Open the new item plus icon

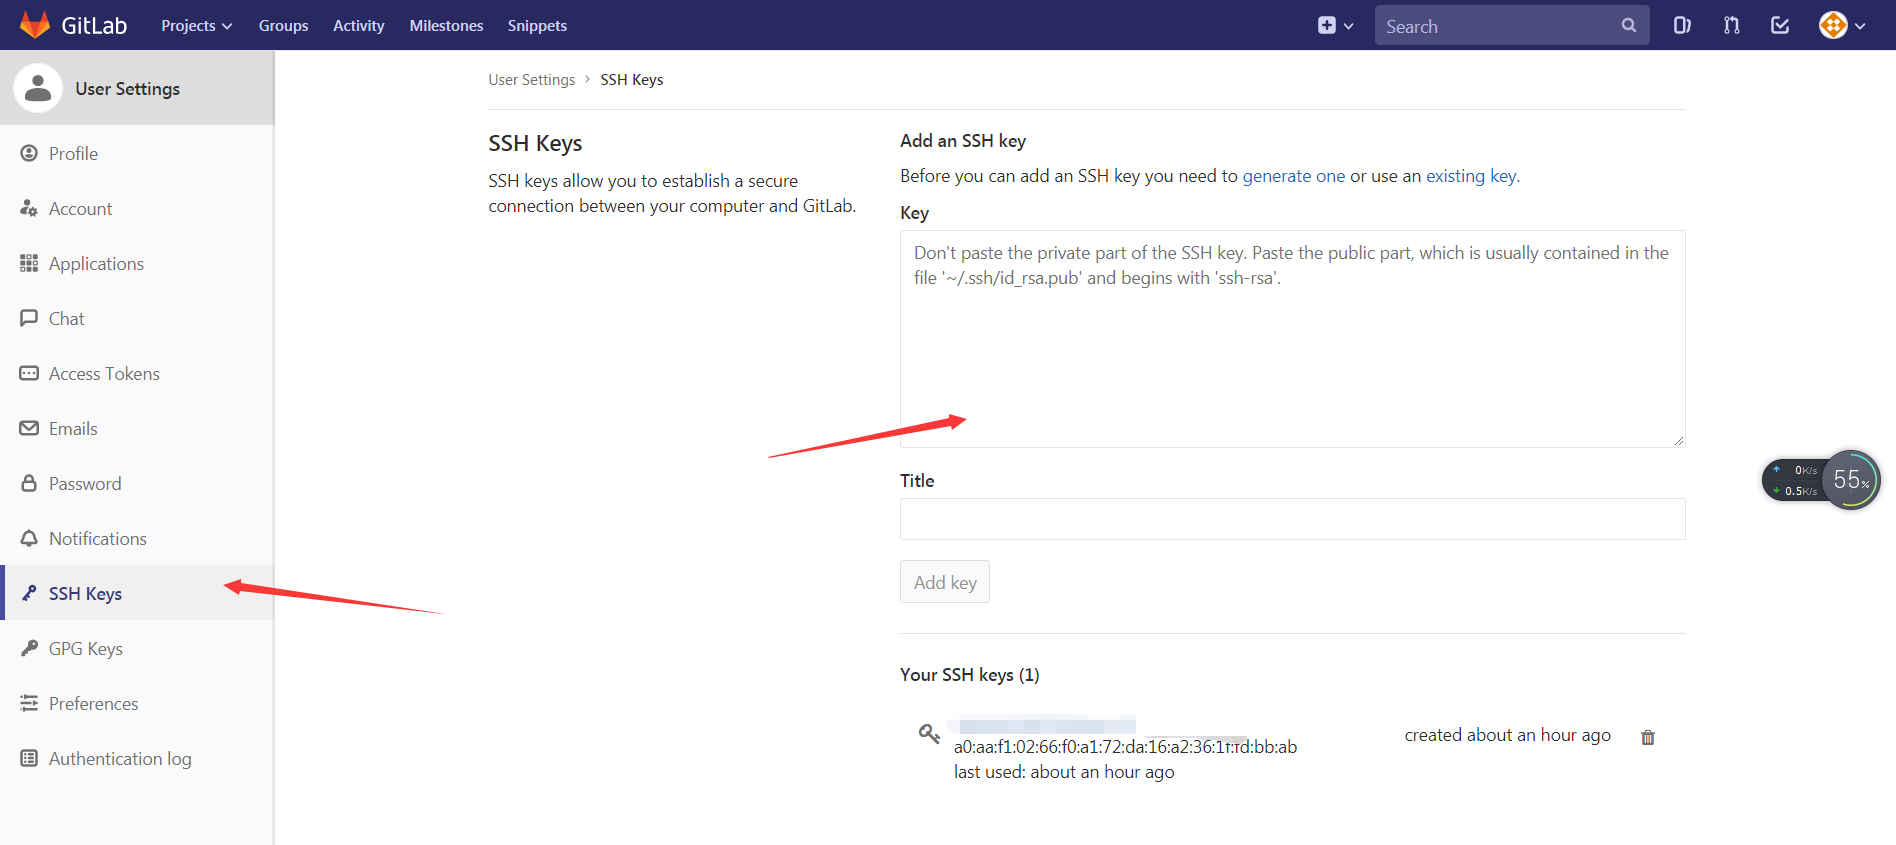point(1326,26)
